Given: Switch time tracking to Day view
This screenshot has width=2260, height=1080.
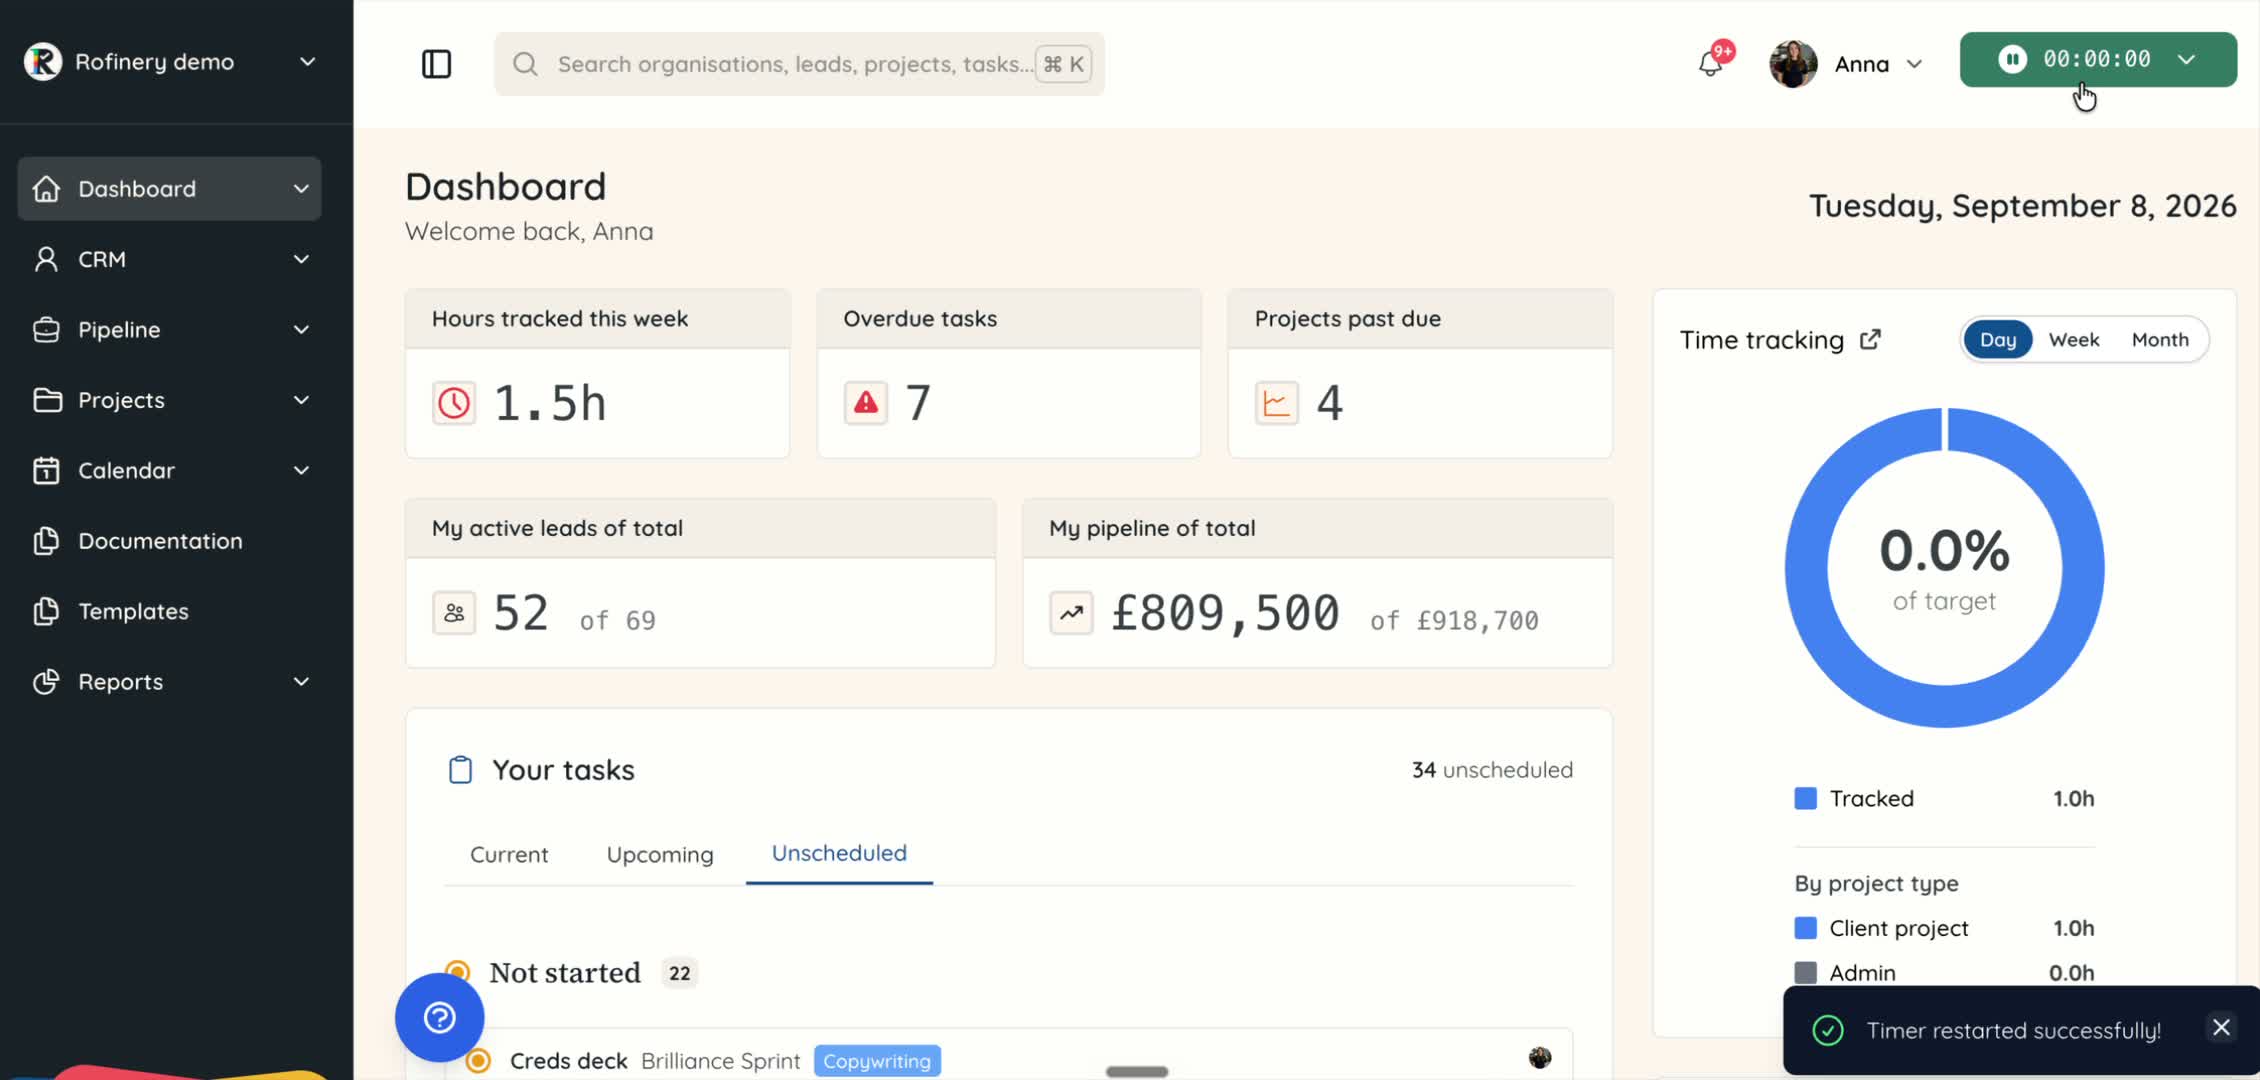Looking at the screenshot, I should coord(1998,340).
